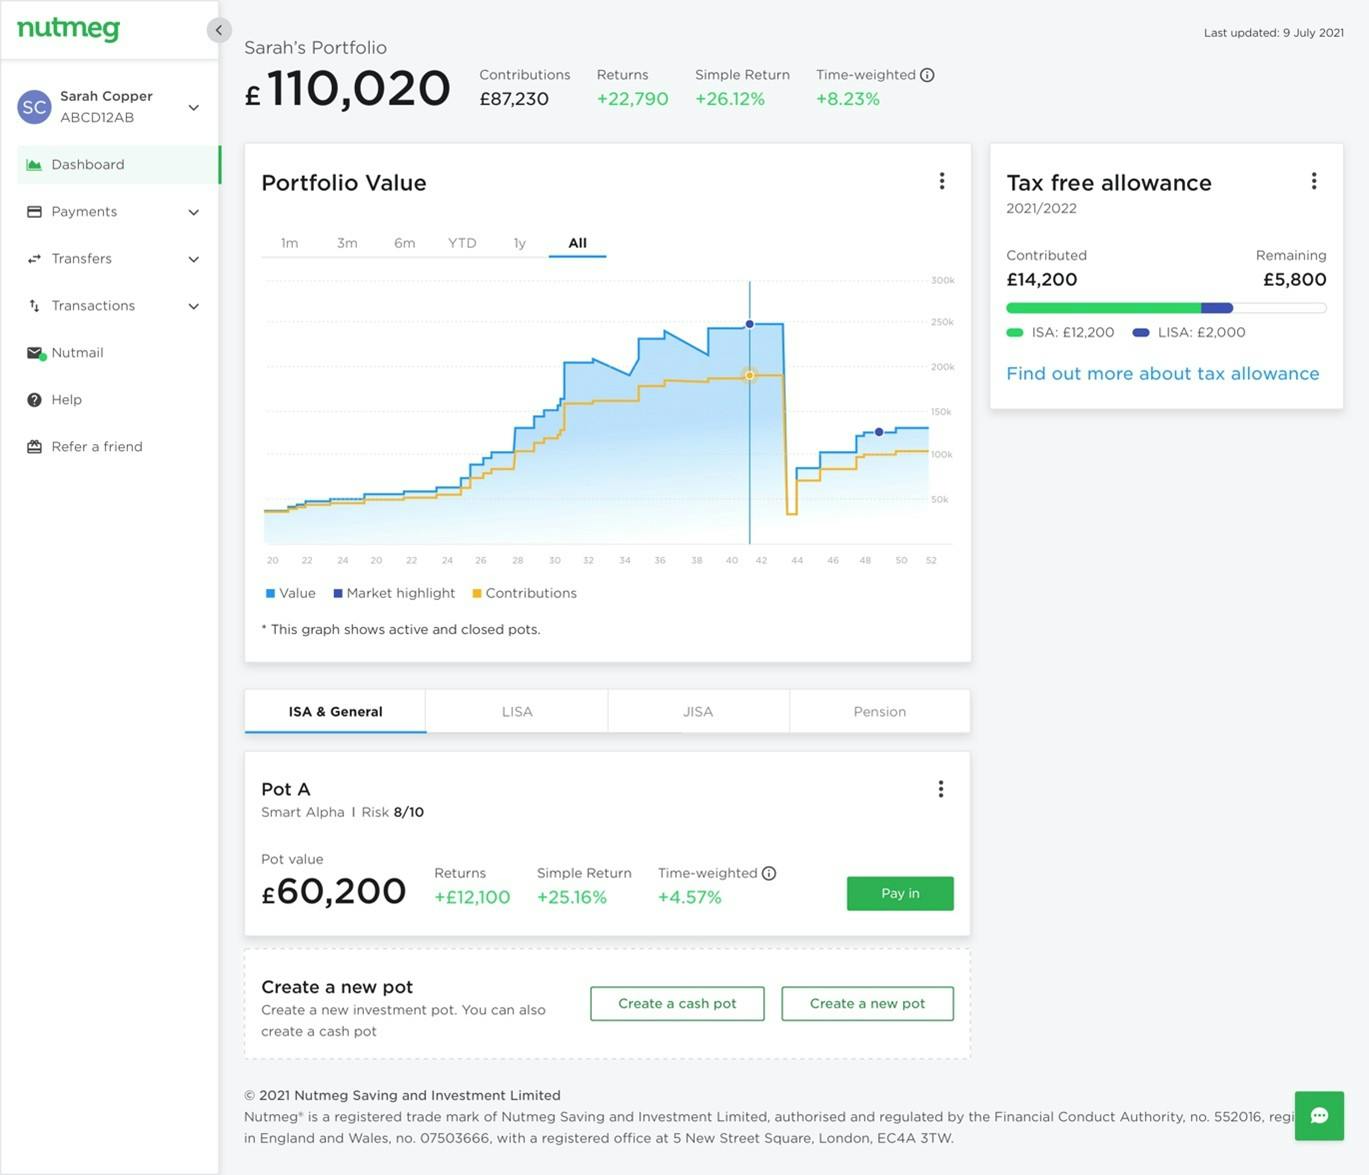Click the Value legend square

point(270,594)
